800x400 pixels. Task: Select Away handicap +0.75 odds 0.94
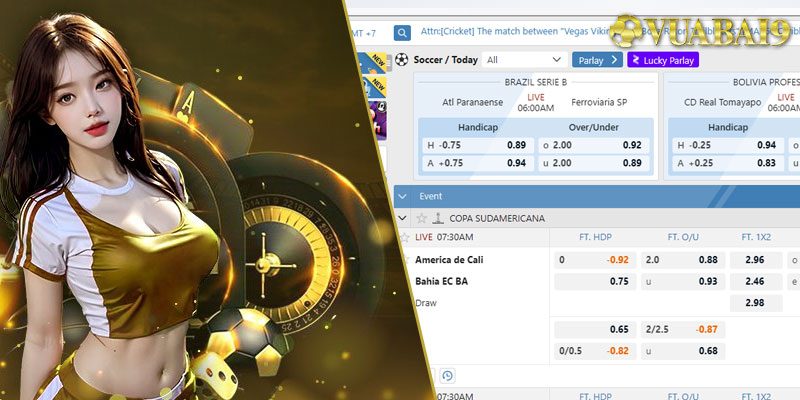[477, 163]
